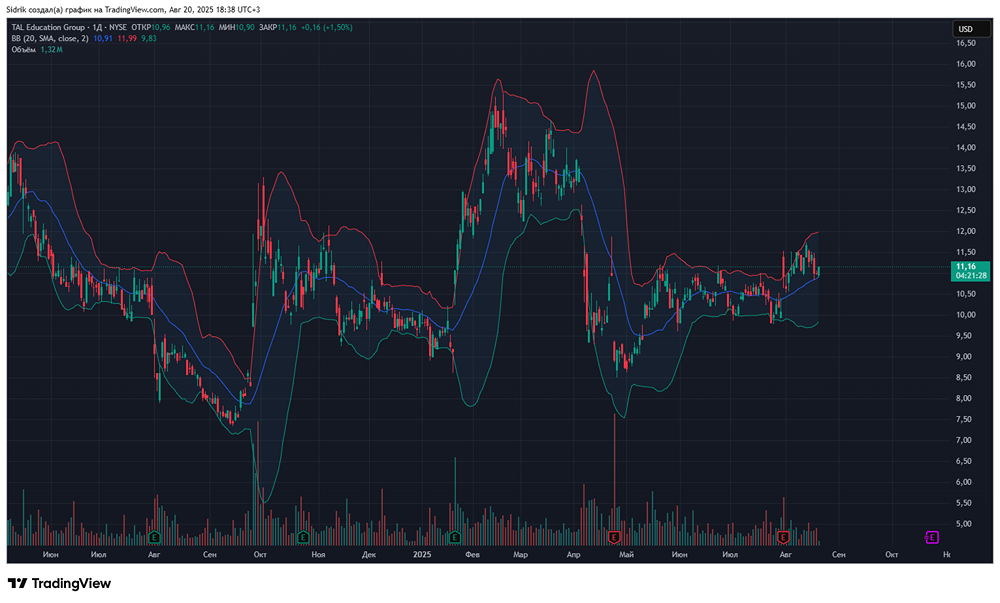The width and height of the screenshot is (1000, 603).
Task: Select the green earnings marker below August 2024
Action: point(152,537)
